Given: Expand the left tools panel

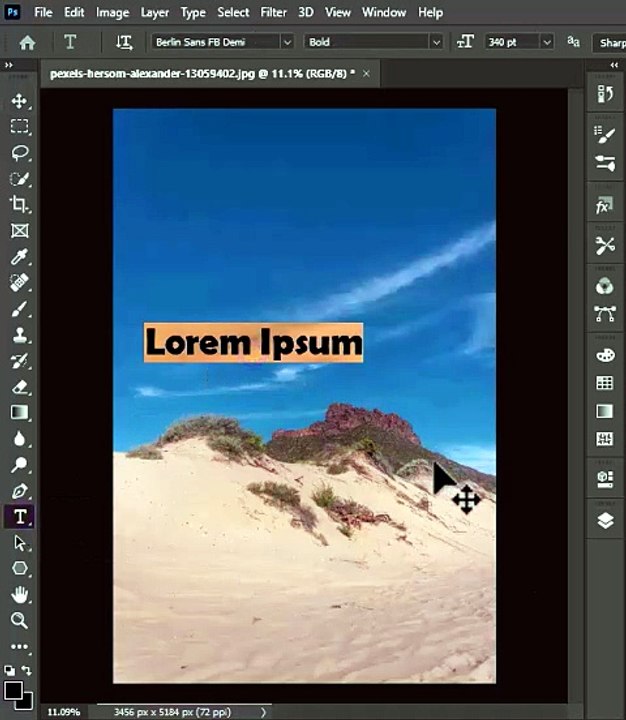Looking at the screenshot, I should [9, 65].
